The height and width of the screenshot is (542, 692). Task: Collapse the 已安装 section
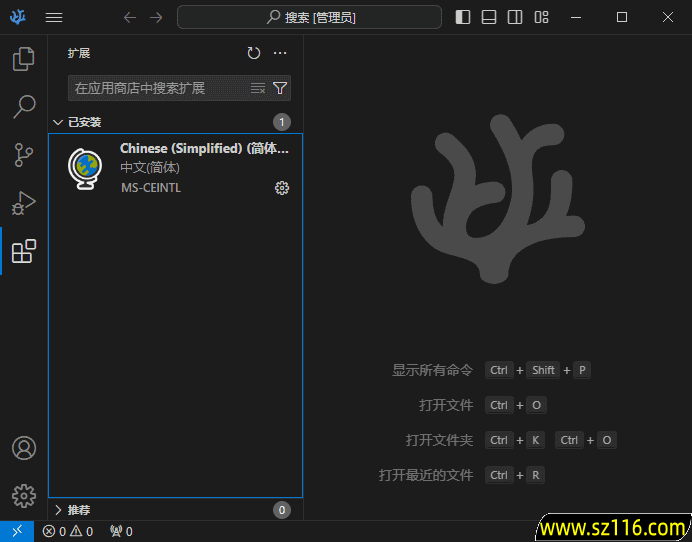click(58, 122)
